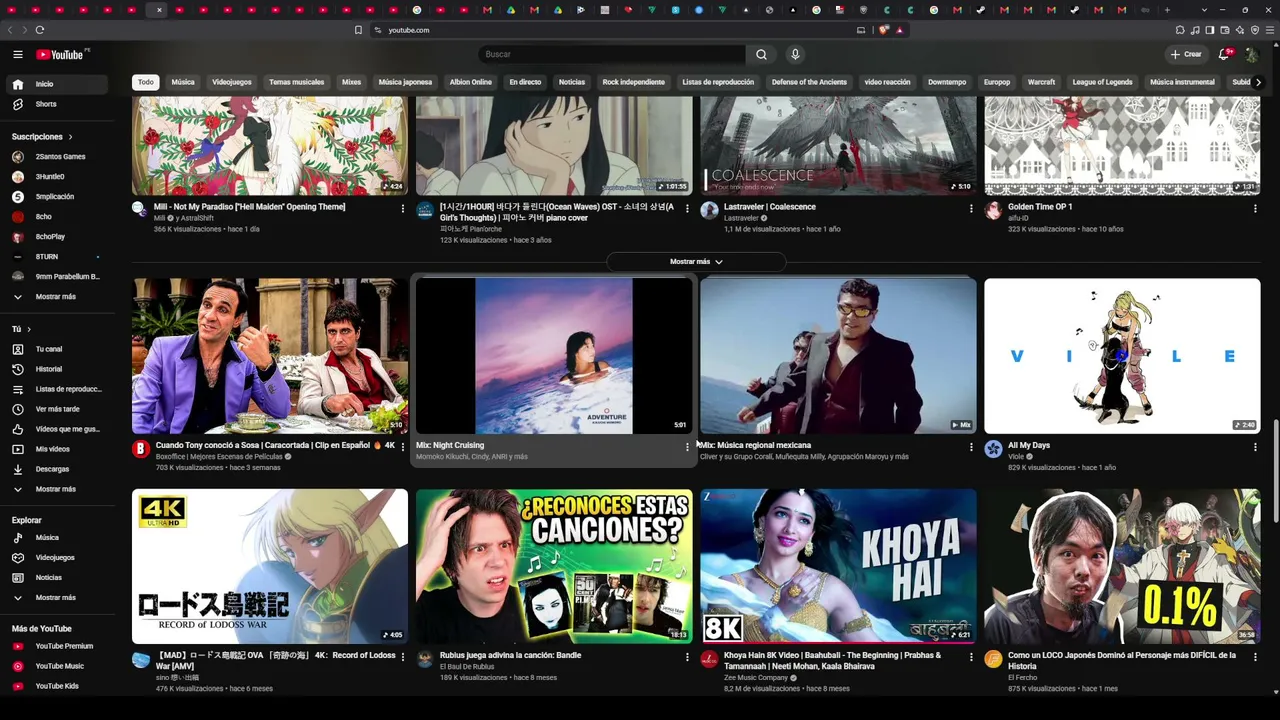Viewport: 1280px width, 720px height.
Task: Click the Buscar search field
Action: pos(612,54)
